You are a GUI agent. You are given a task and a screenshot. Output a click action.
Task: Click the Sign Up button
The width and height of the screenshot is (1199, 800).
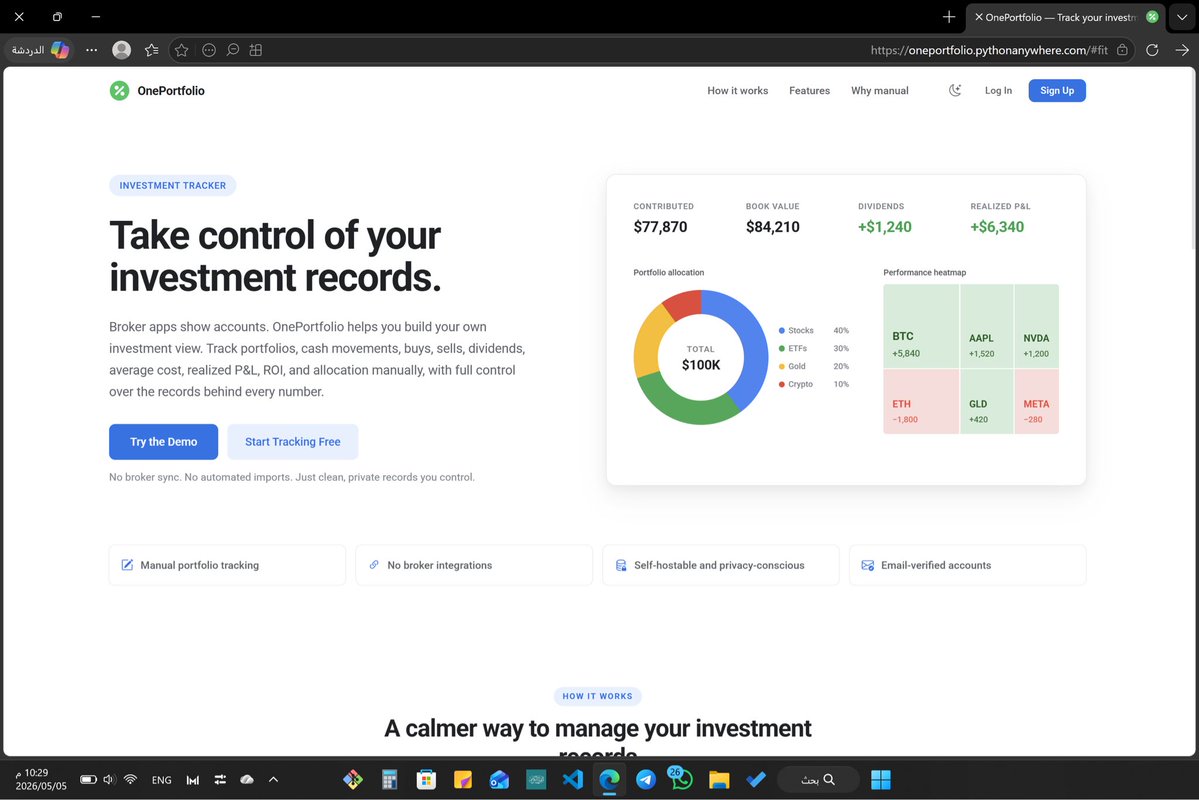pos(1057,90)
